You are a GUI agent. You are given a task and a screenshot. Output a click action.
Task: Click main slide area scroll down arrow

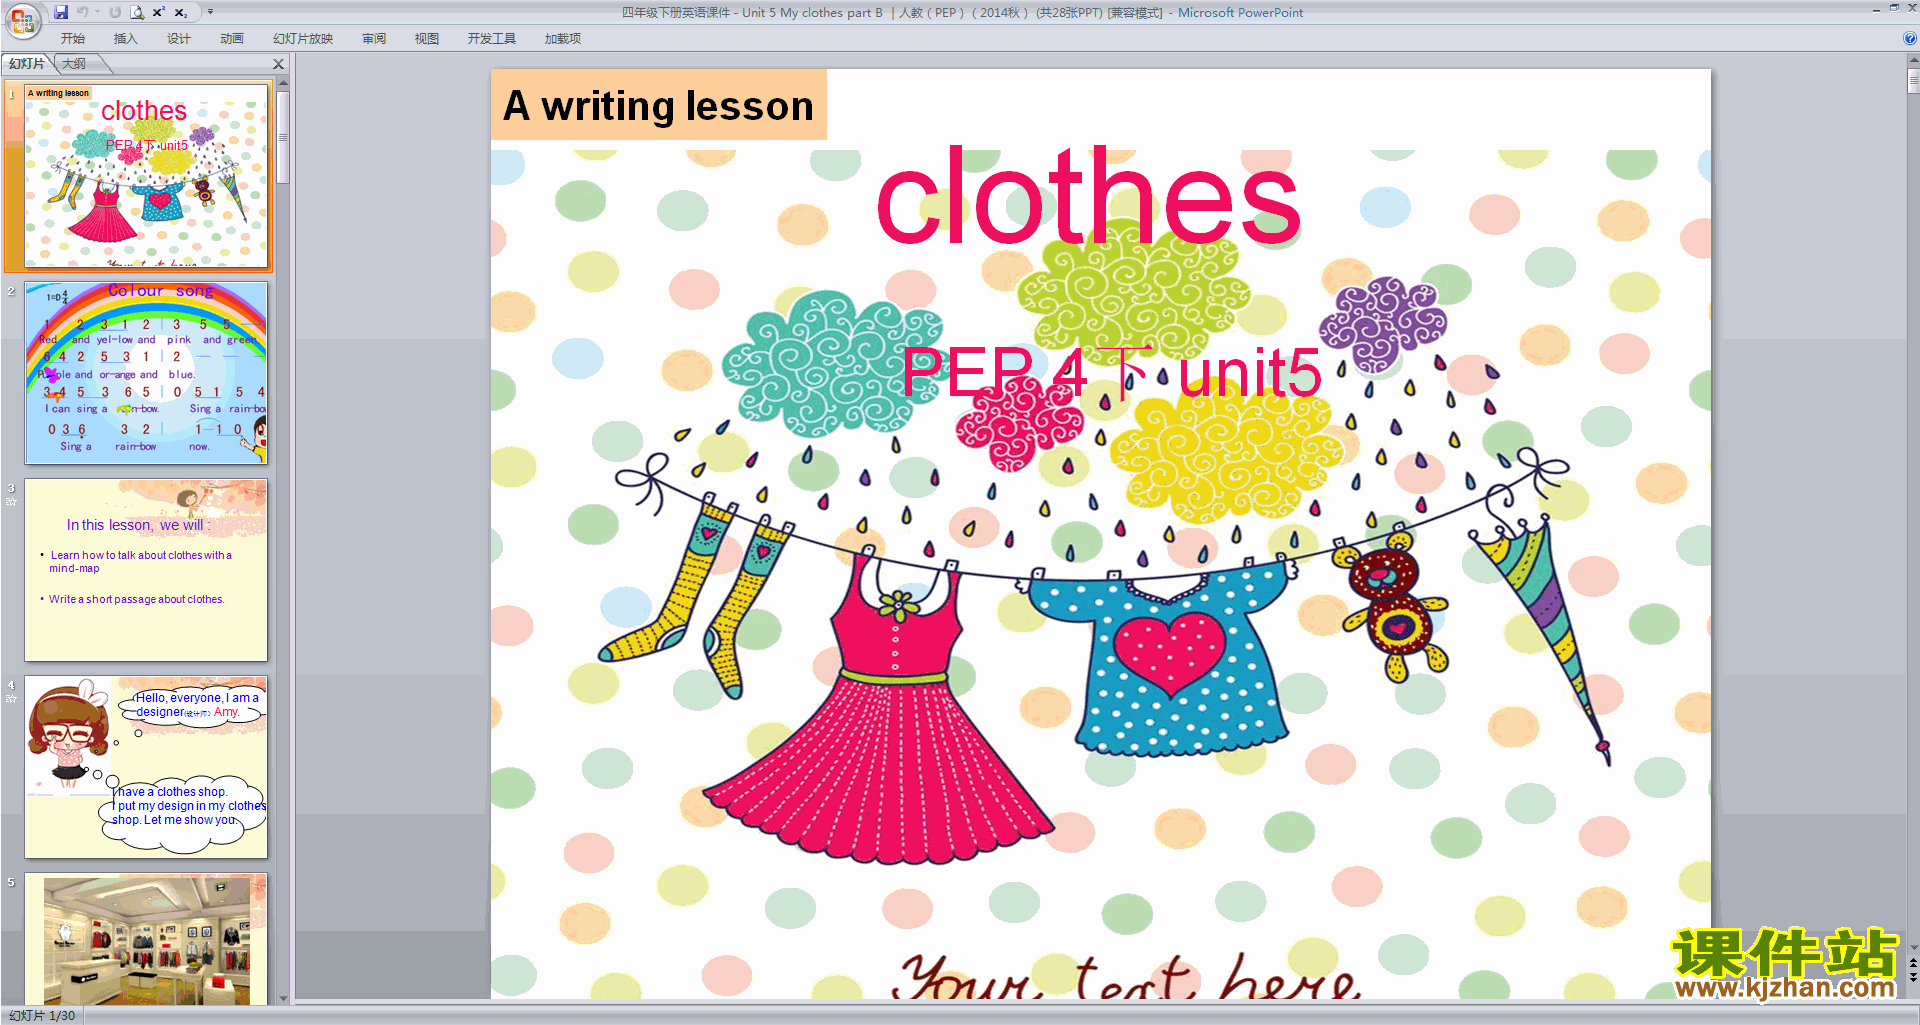tap(1913, 948)
